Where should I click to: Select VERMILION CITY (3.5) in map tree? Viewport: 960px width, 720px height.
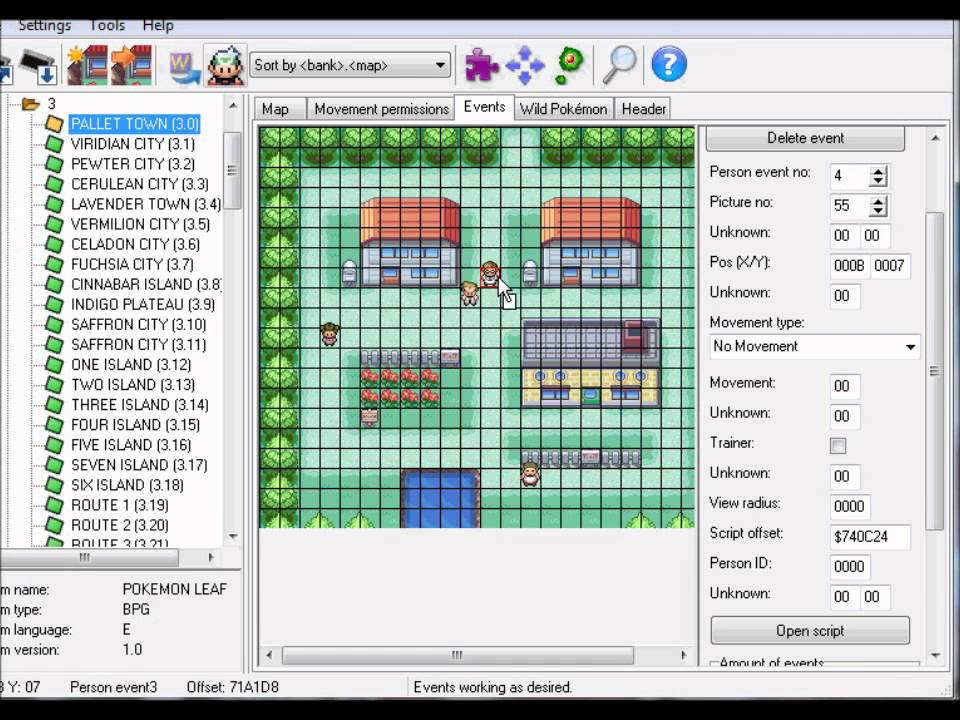click(x=140, y=224)
